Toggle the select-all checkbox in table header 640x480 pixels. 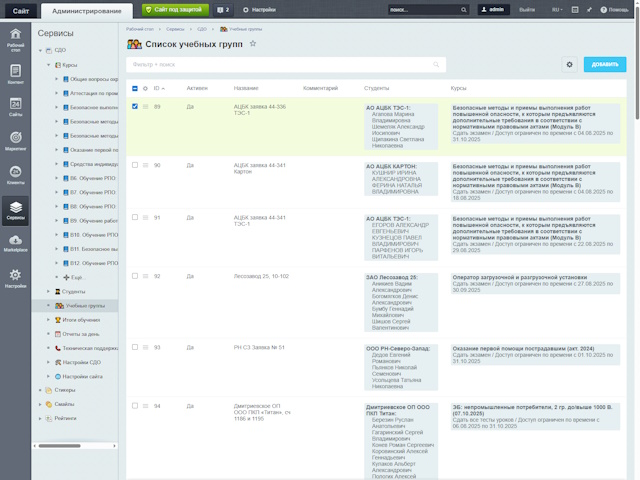(135, 88)
